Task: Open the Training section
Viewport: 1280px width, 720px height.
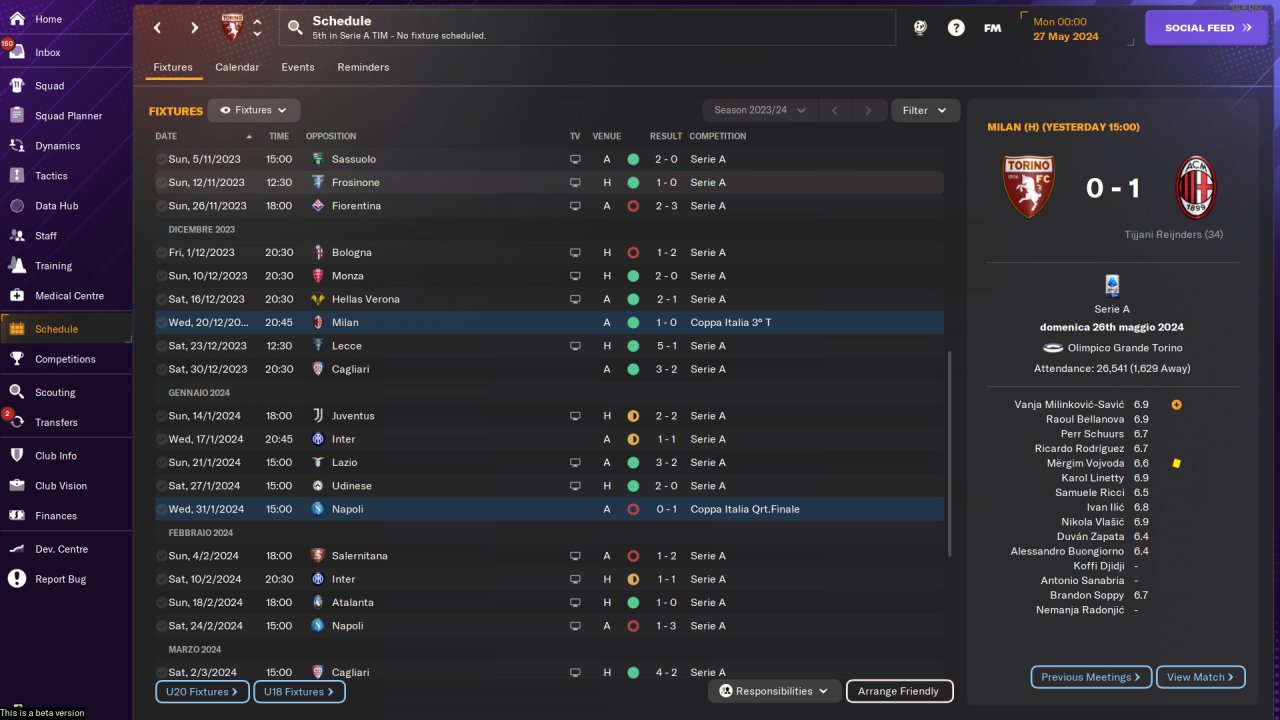Action: coord(53,266)
